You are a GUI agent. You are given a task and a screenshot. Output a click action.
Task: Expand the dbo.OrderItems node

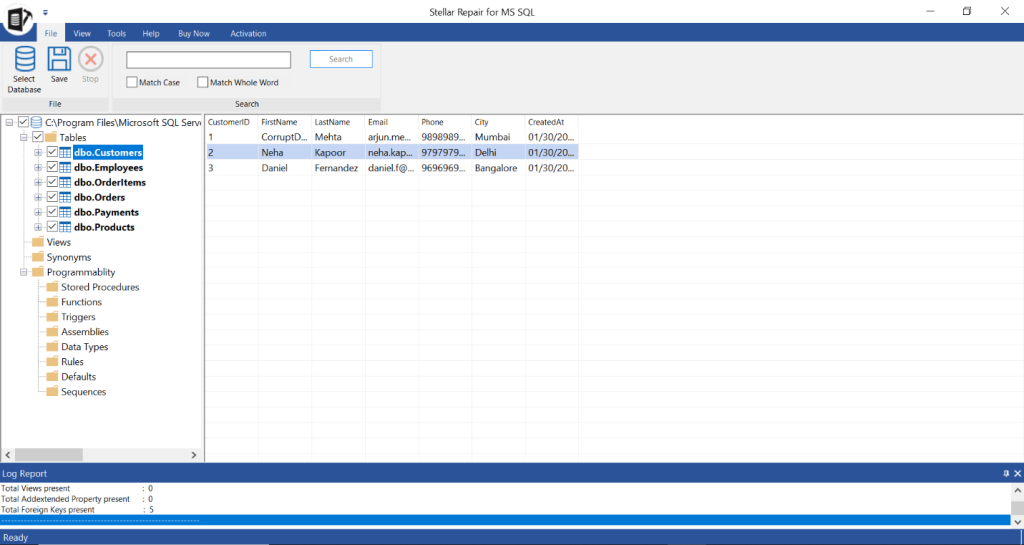click(38, 182)
